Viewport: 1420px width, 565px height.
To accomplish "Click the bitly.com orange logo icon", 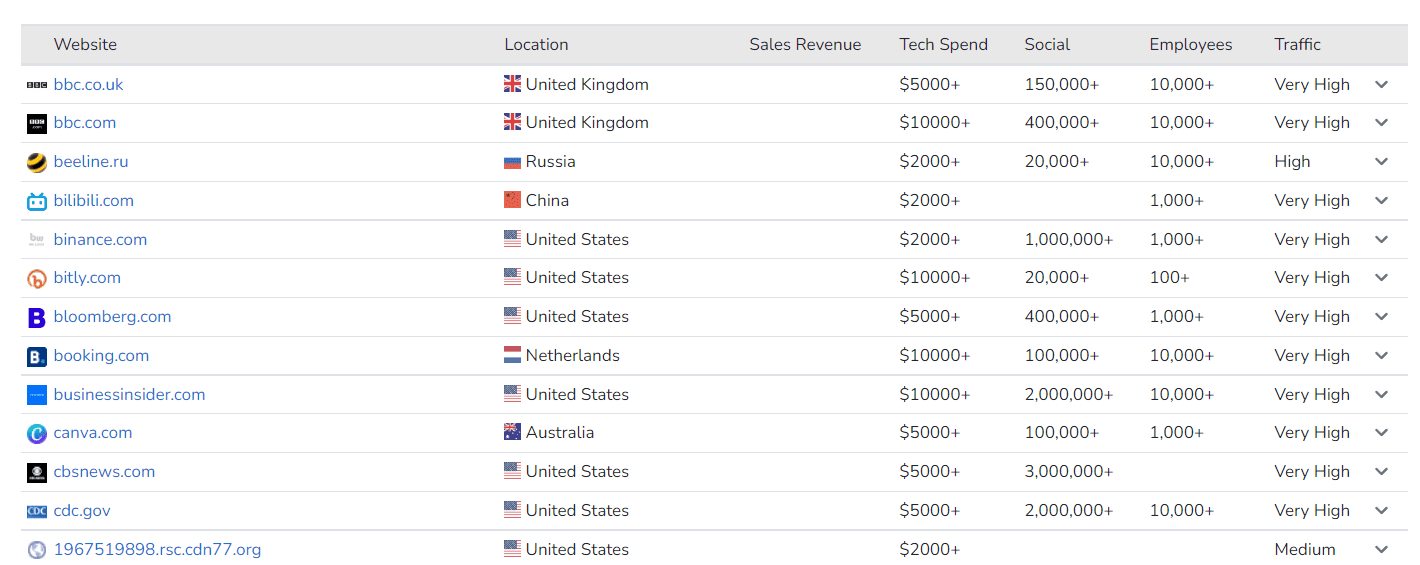I will 37,279.
